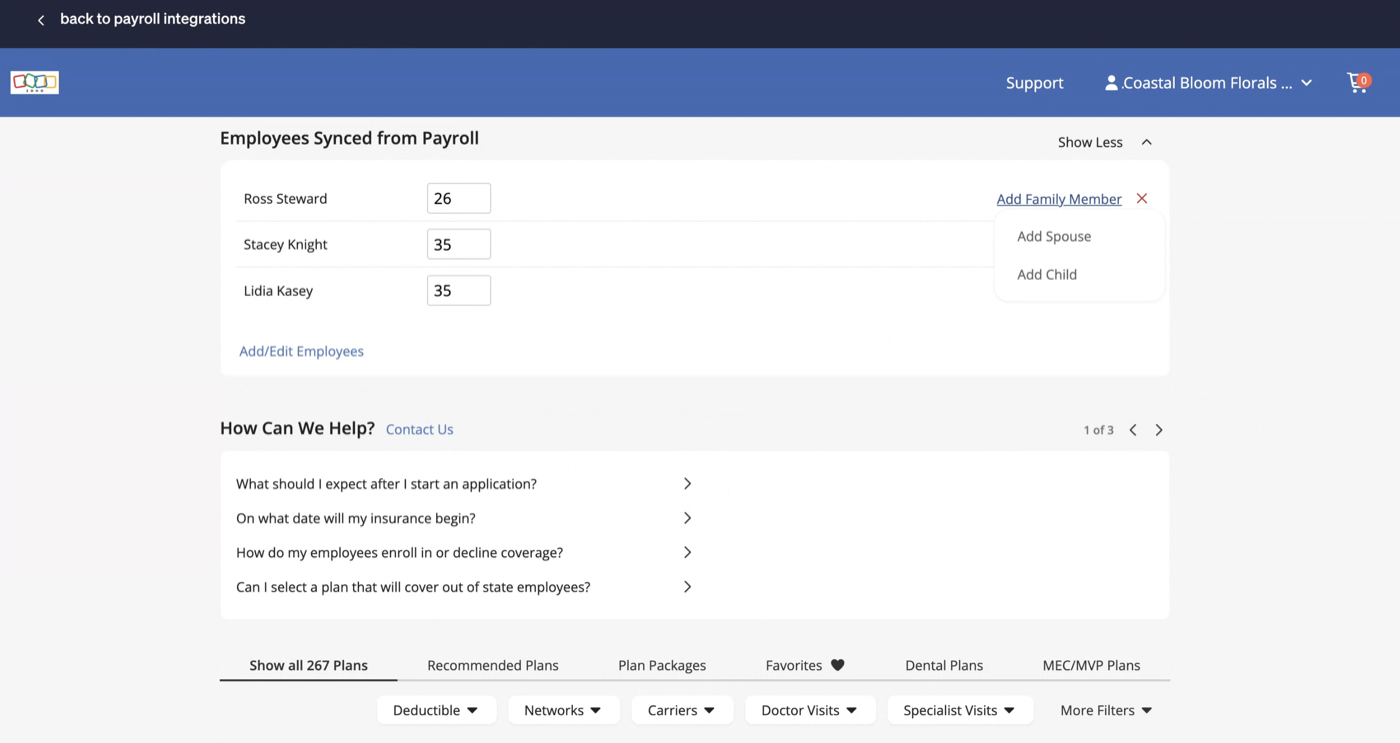Go back to payroll integrations arrow
The height and width of the screenshot is (743, 1400).
tap(41, 20)
